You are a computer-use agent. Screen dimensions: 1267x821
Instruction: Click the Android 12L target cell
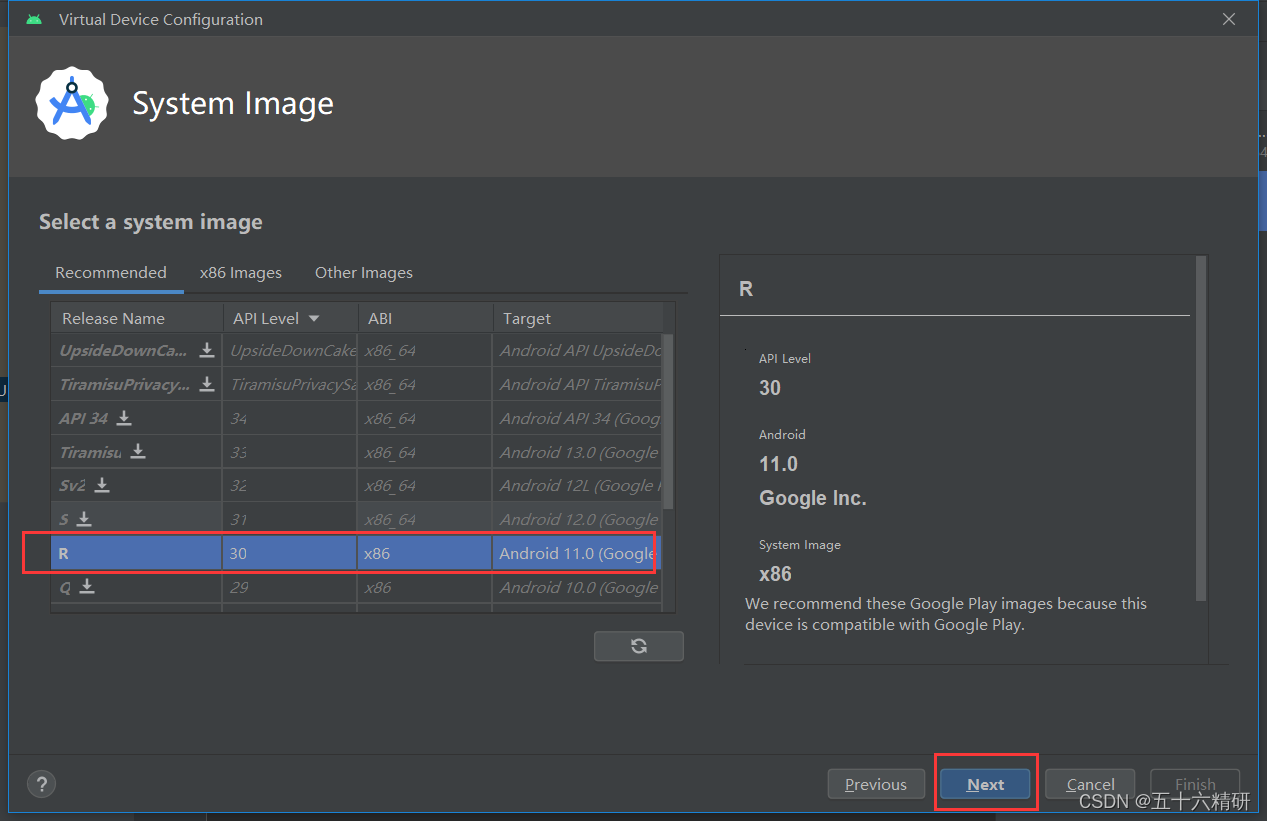577,485
